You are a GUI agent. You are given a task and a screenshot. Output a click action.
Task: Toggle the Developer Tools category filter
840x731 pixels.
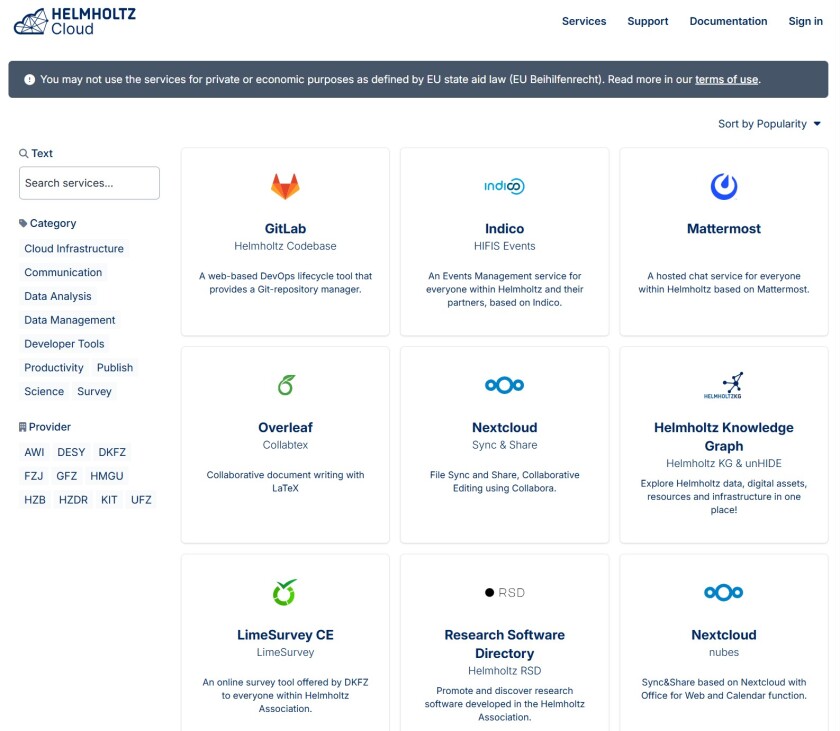64,344
